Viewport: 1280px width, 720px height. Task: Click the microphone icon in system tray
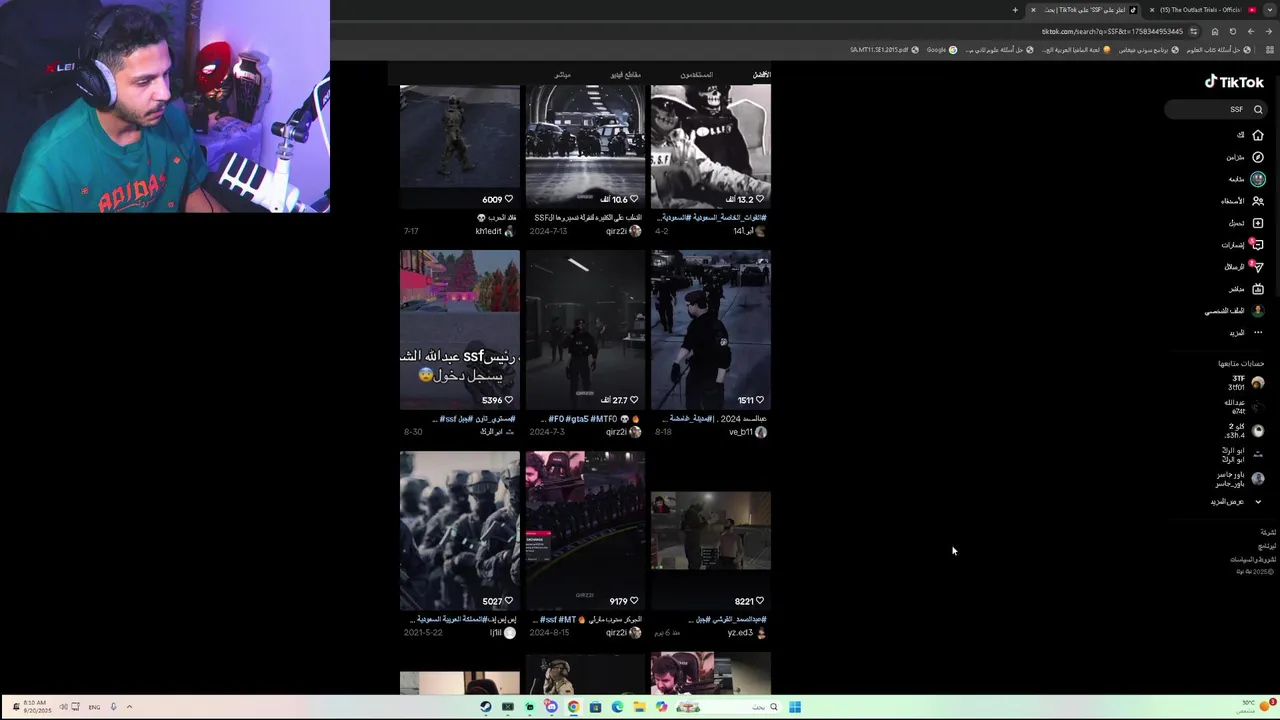coord(113,707)
